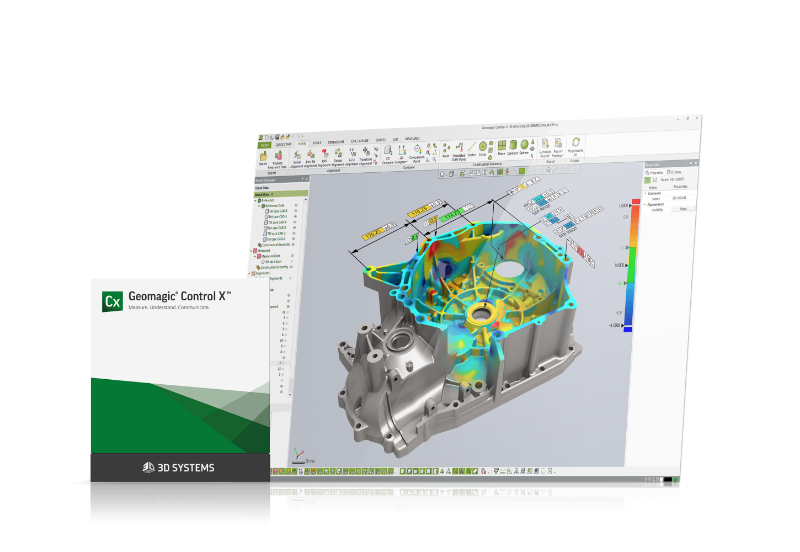Choose the Sphere construct tool
This screenshot has height=552, width=800.
coord(524,146)
